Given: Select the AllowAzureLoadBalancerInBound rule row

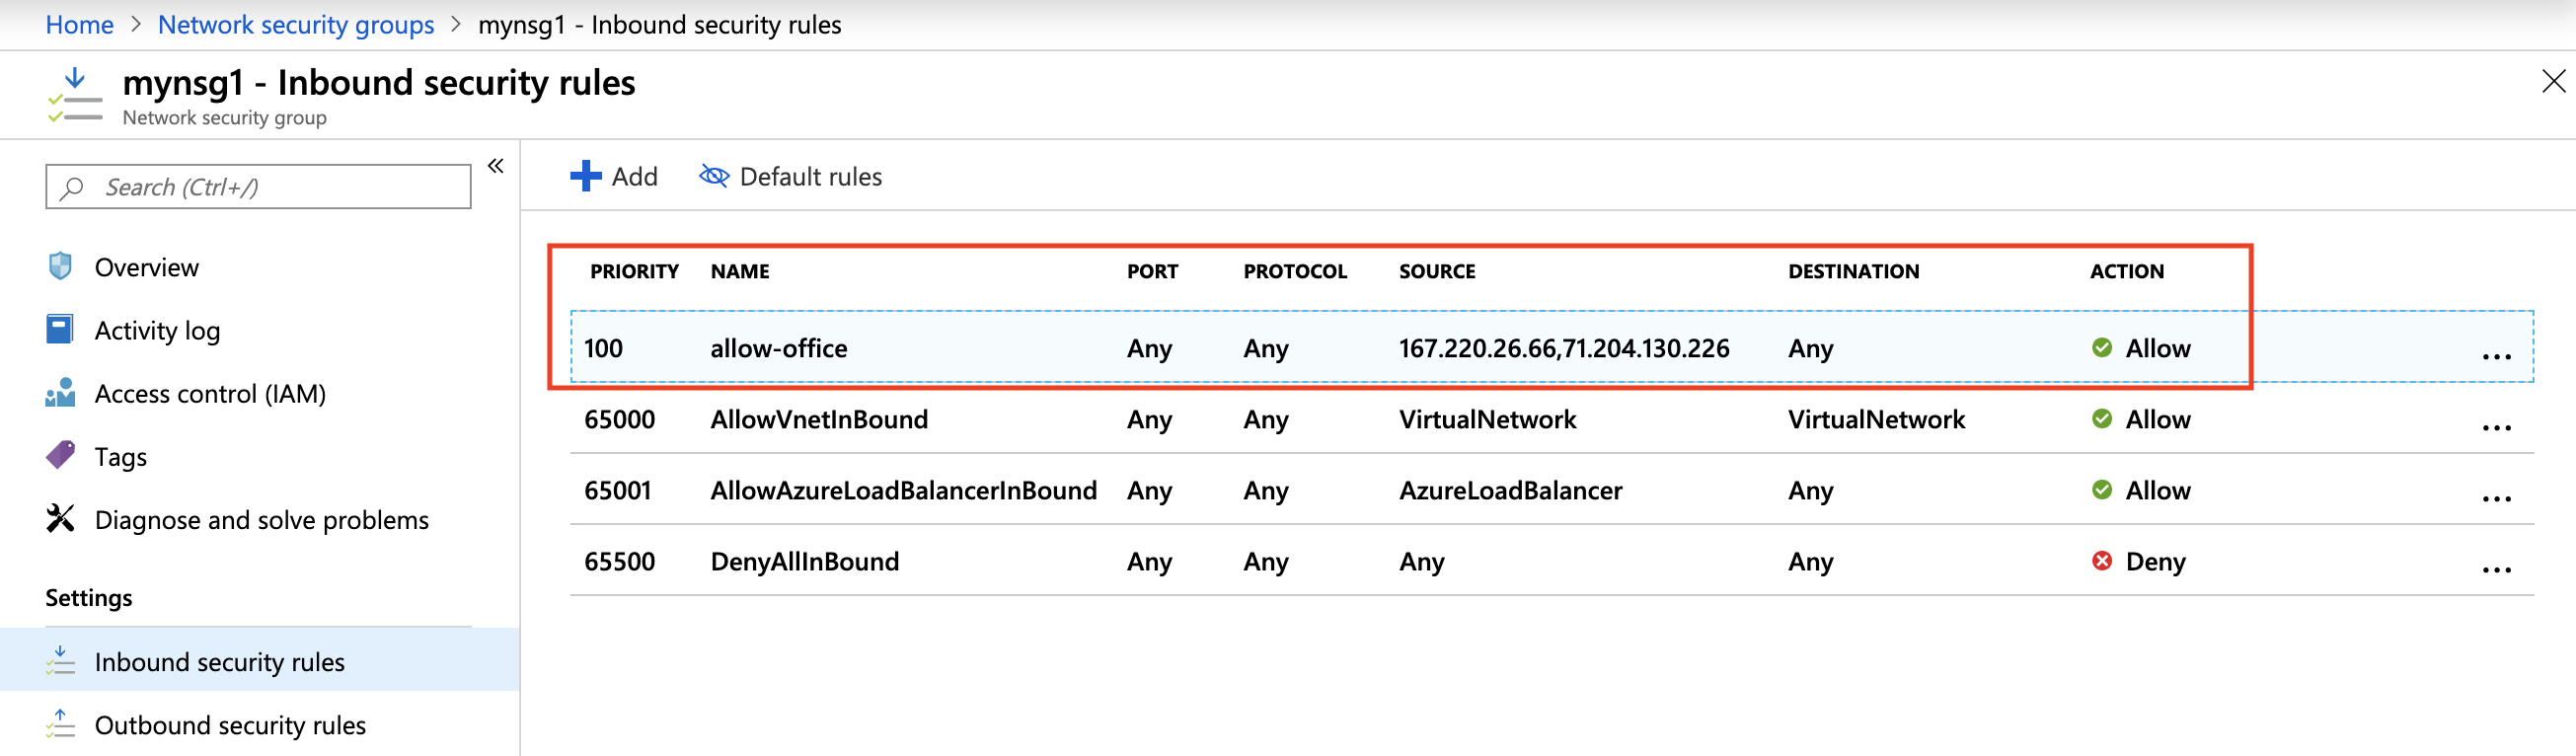Looking at the screenshot, I should pos(1551,489).
